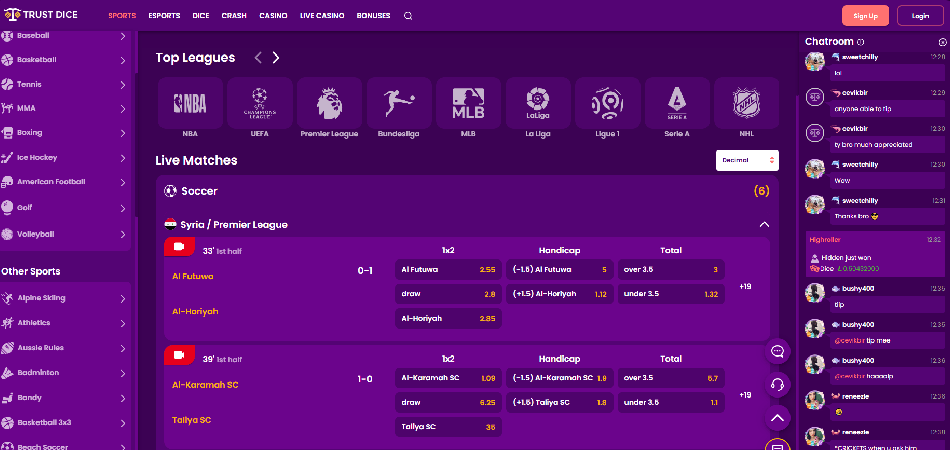This screenshot has width=950, height=450.
Task: Click the headset support icon
Action: [778, 385]
